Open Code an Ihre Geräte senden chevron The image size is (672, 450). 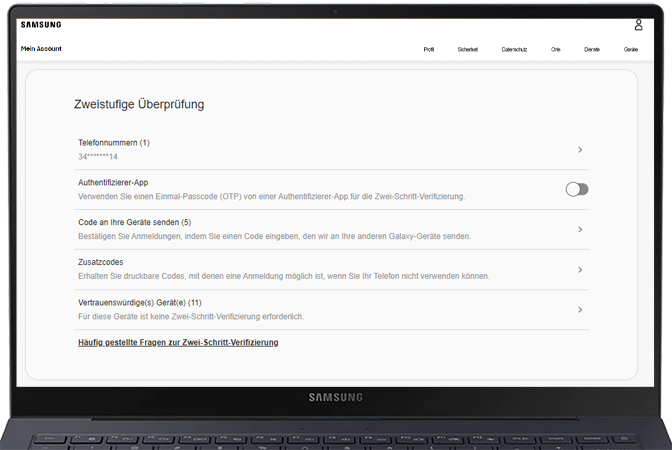[x=580, y=230]
